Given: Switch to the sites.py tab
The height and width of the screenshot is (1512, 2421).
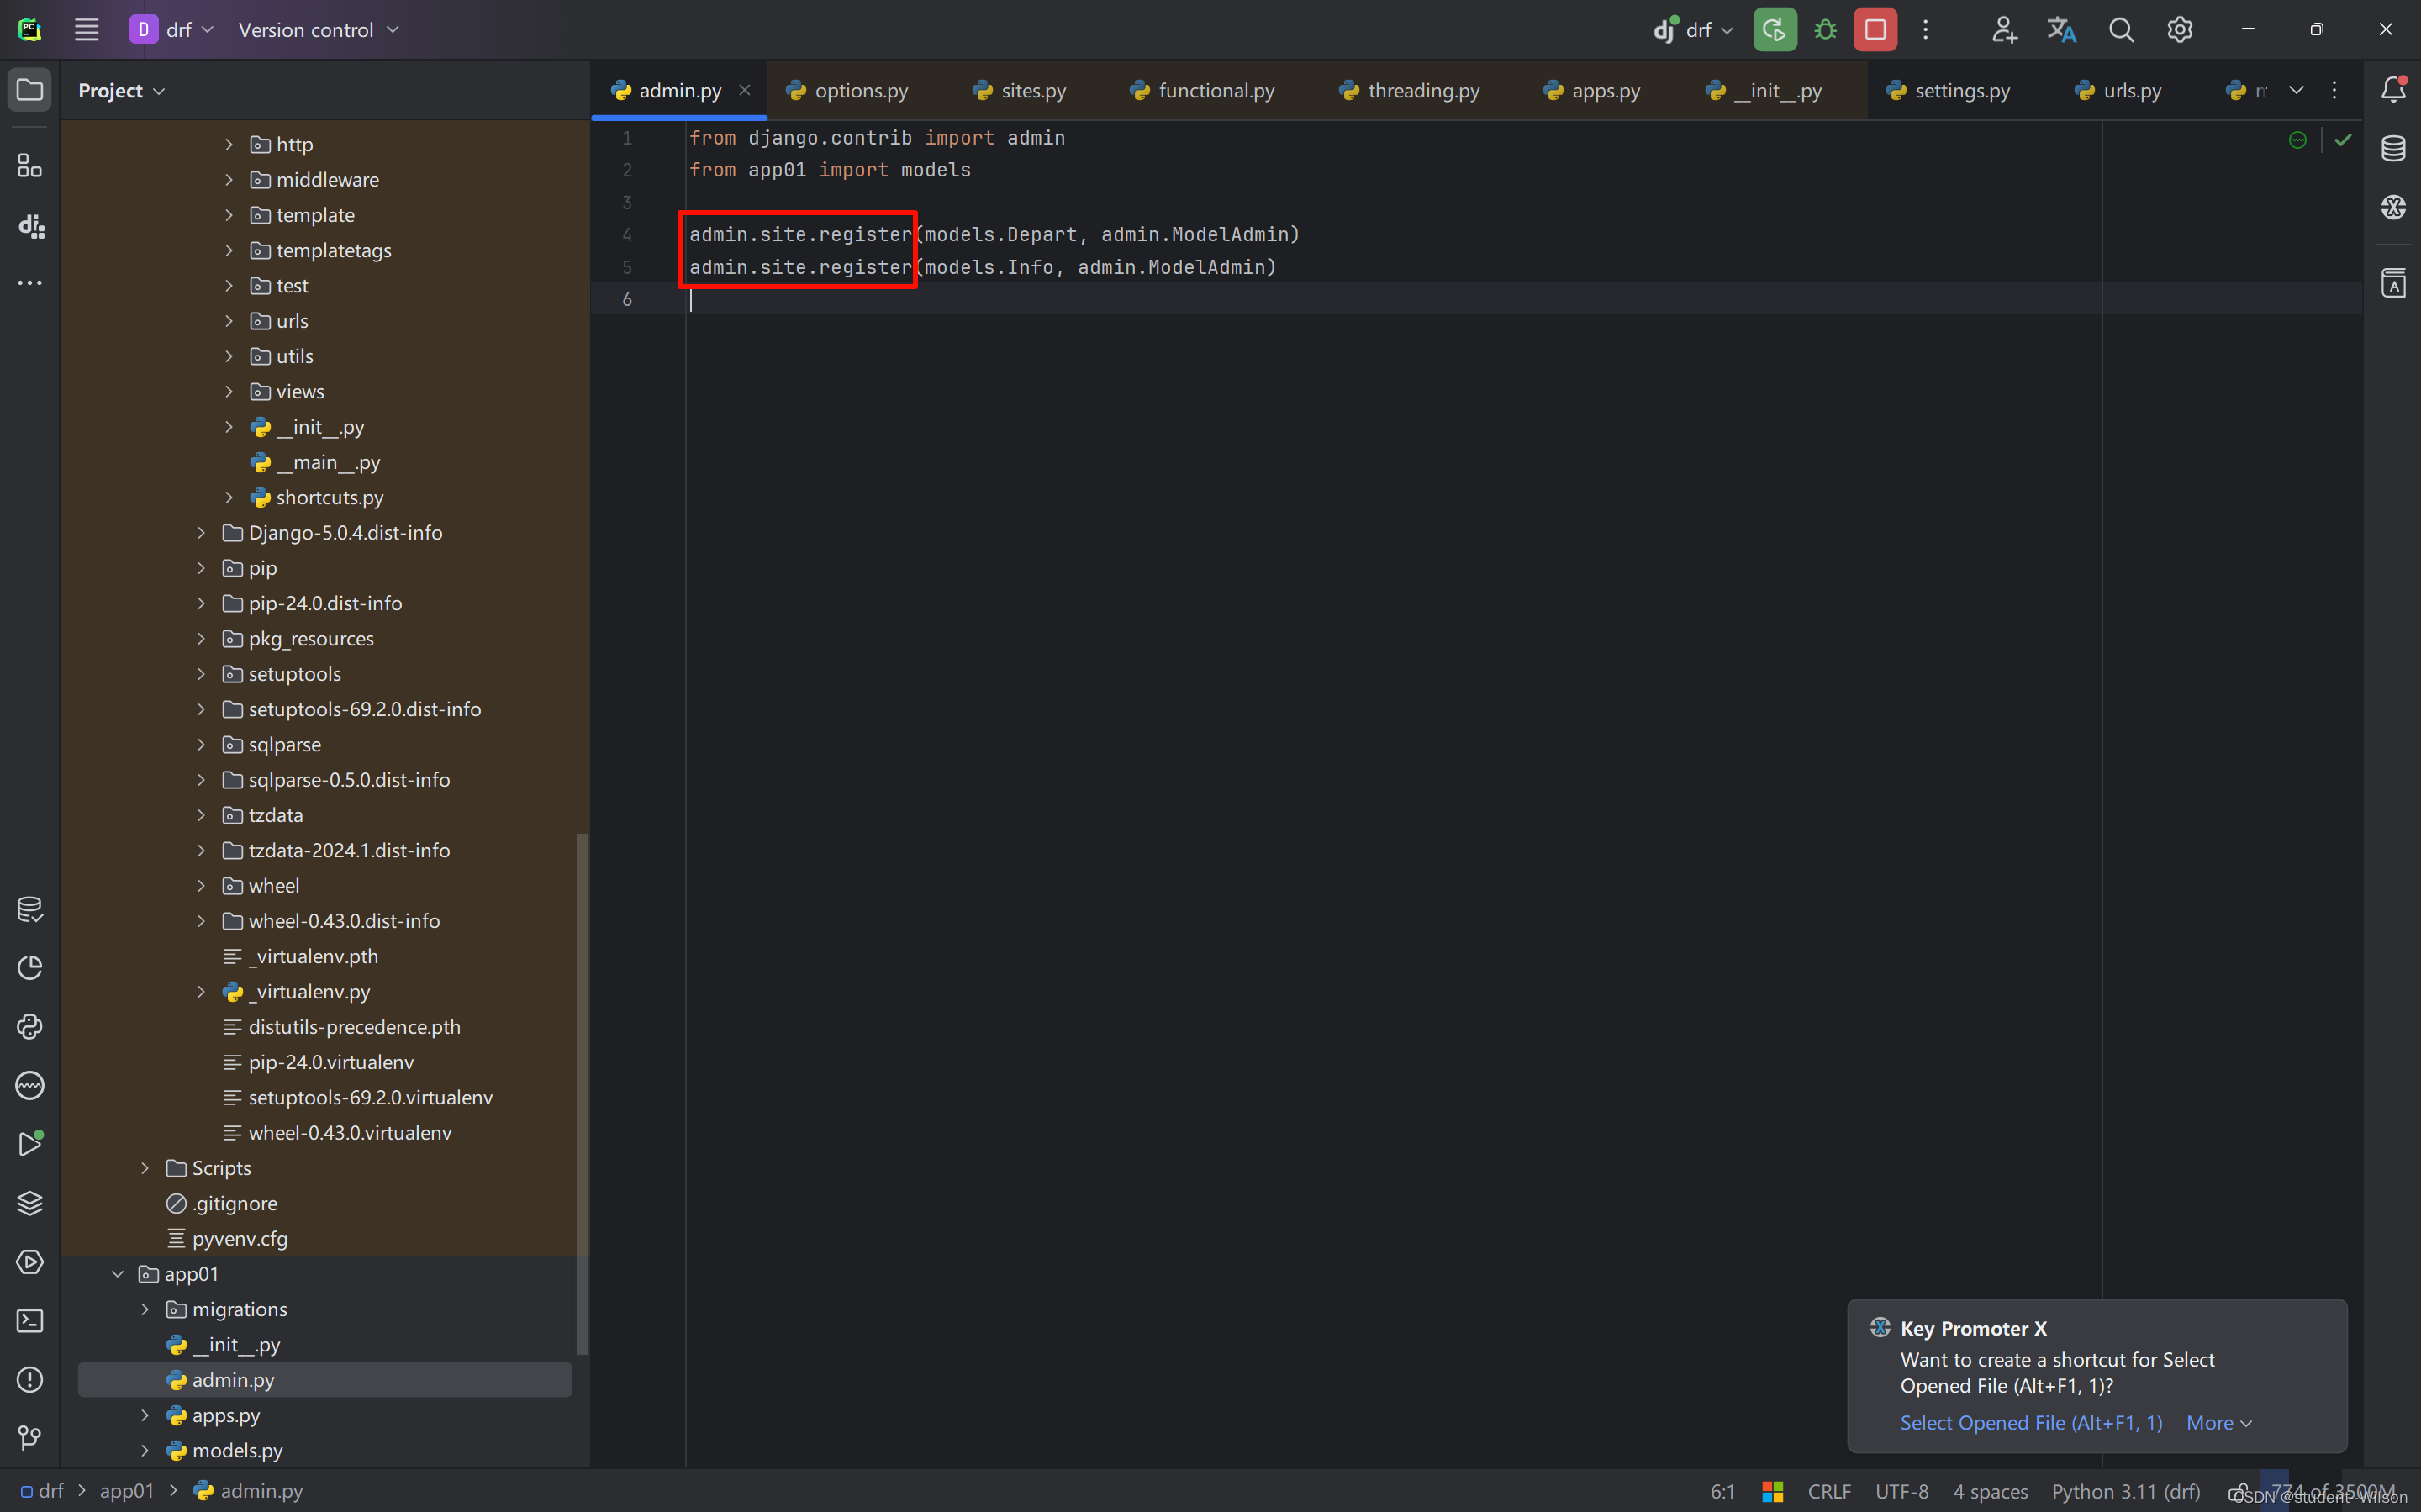Looking at the screenshot, I should point(1020,91).
